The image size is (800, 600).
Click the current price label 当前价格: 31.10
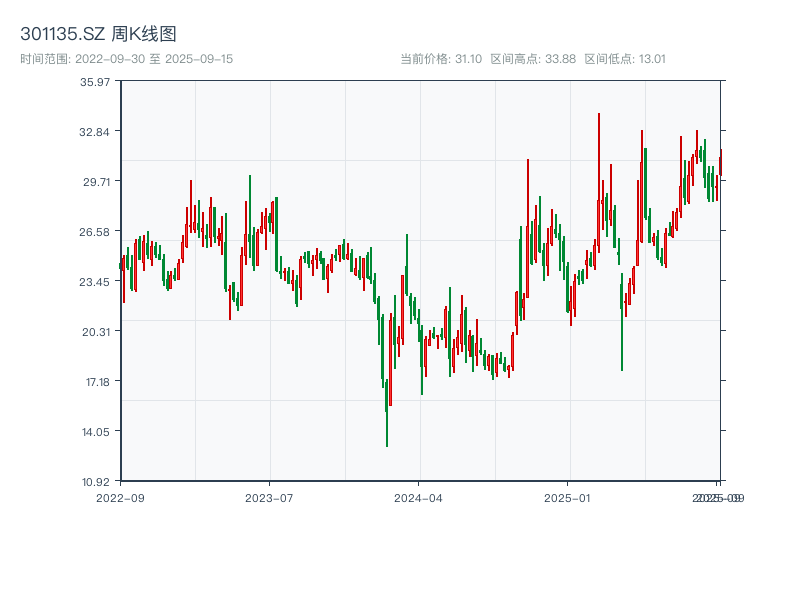click(x=441, y=59)
